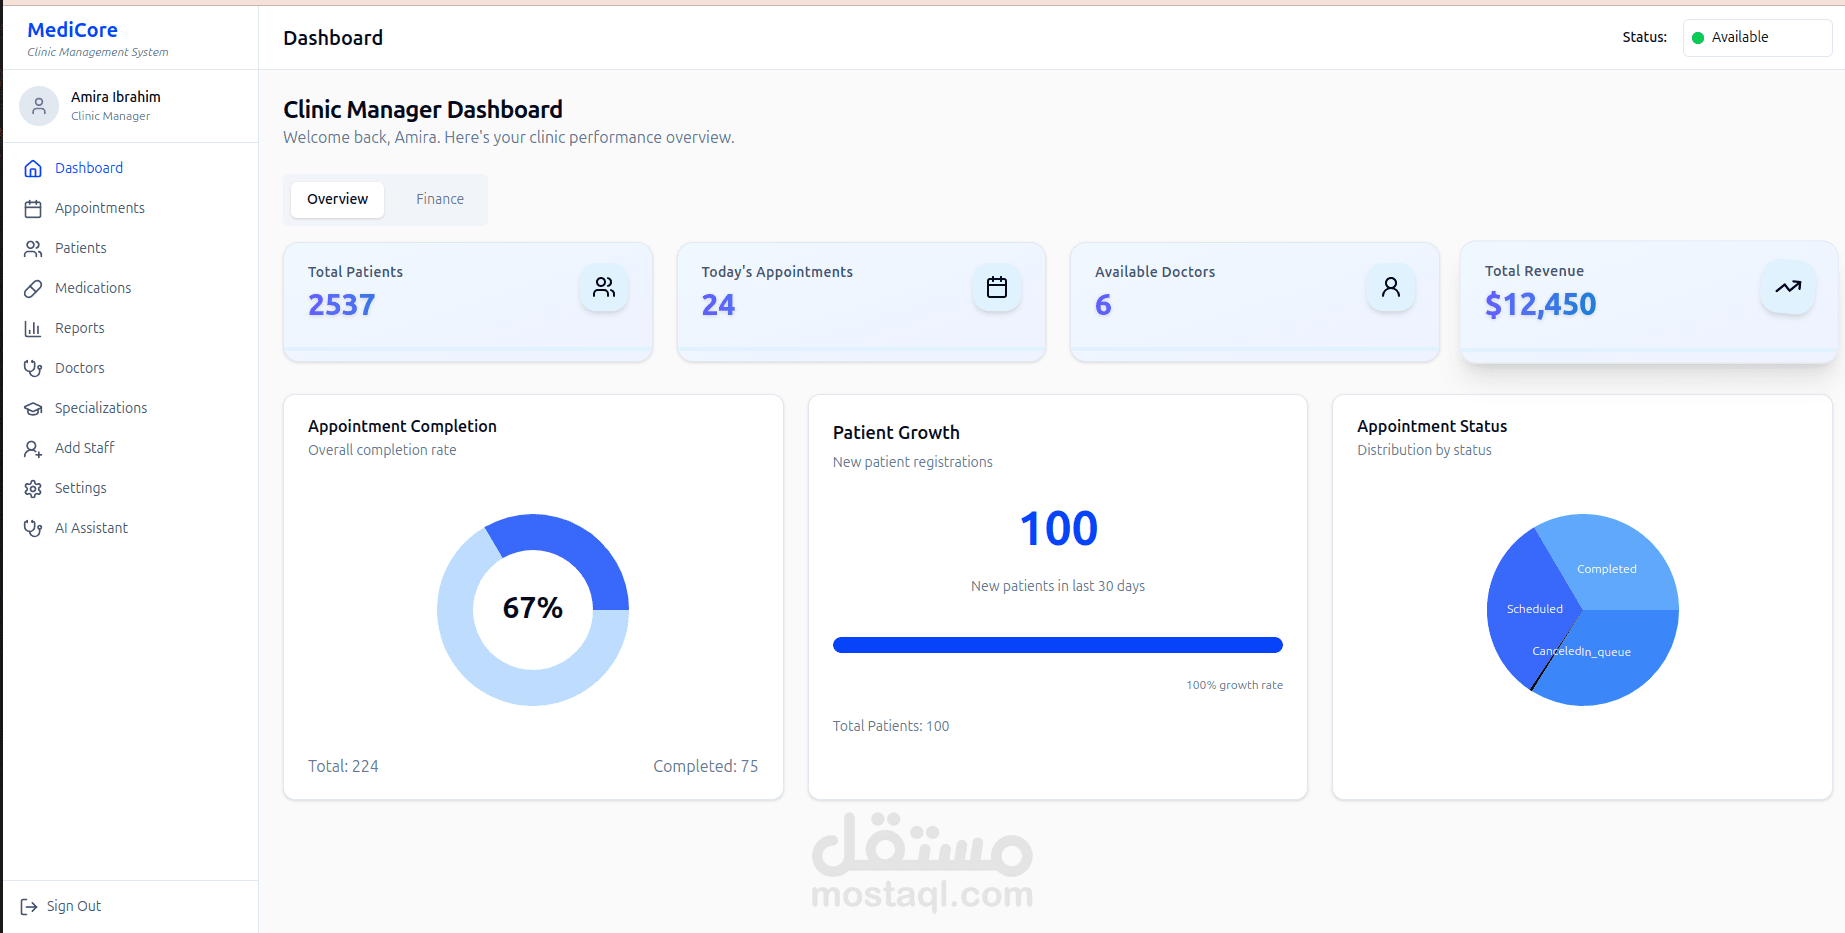Click the 100% growth rate progress bar
The width and height of the screenshot is (1845, 933).
coord(1057,645)
